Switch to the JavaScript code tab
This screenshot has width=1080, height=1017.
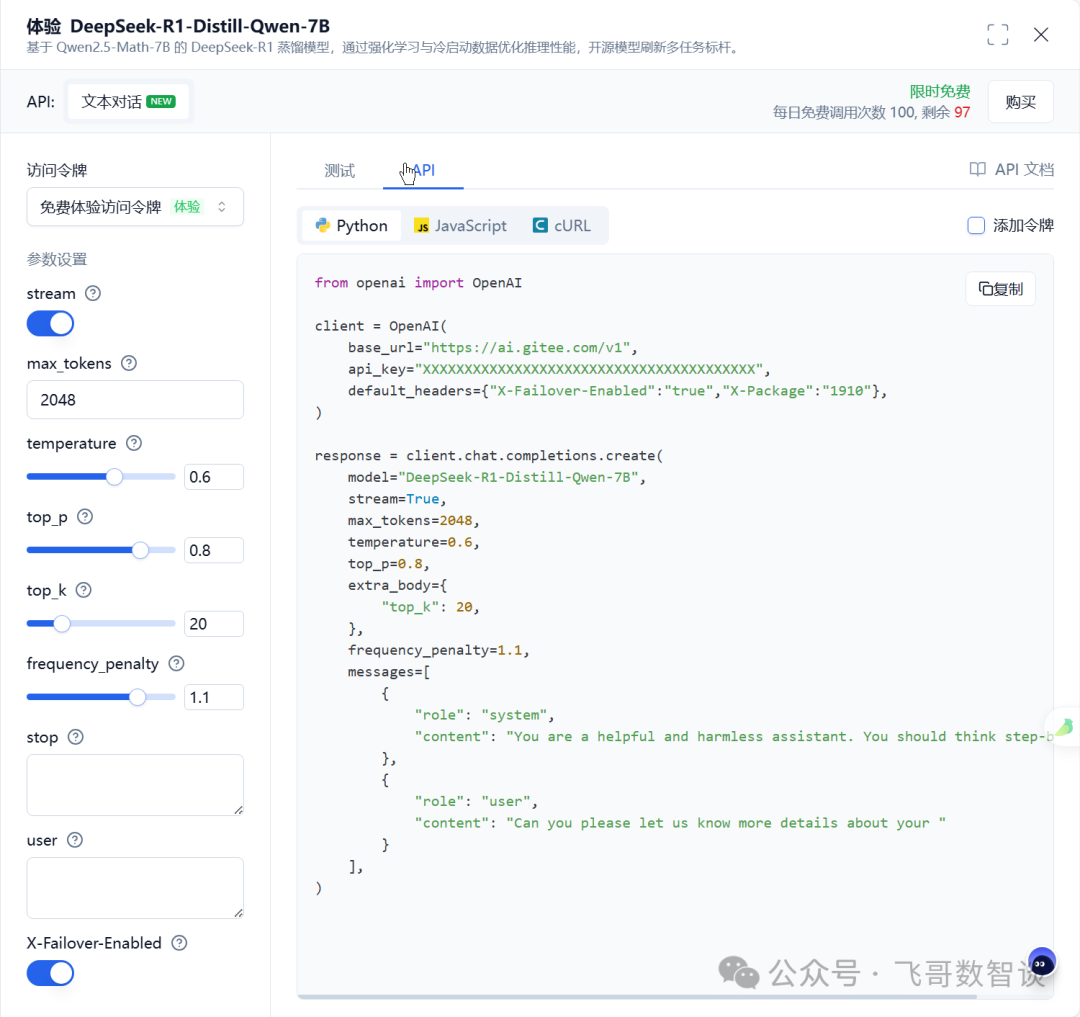460,226
